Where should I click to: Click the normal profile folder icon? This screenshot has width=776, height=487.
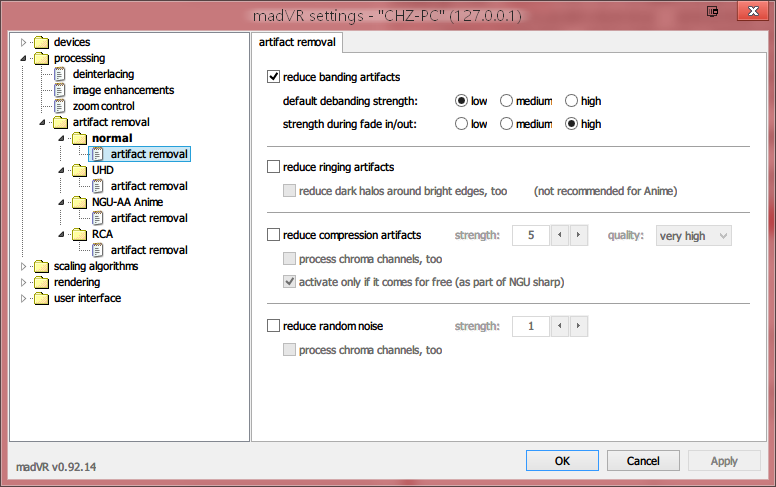point(80,138)
